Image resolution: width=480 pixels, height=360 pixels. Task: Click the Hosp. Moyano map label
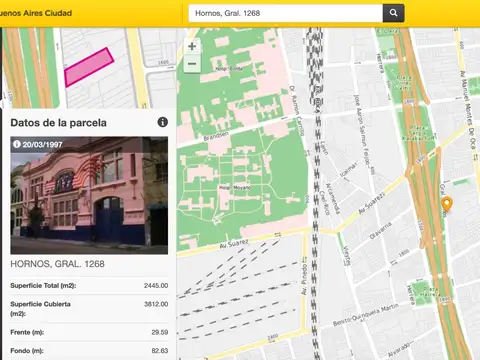(x=235, y=188)
